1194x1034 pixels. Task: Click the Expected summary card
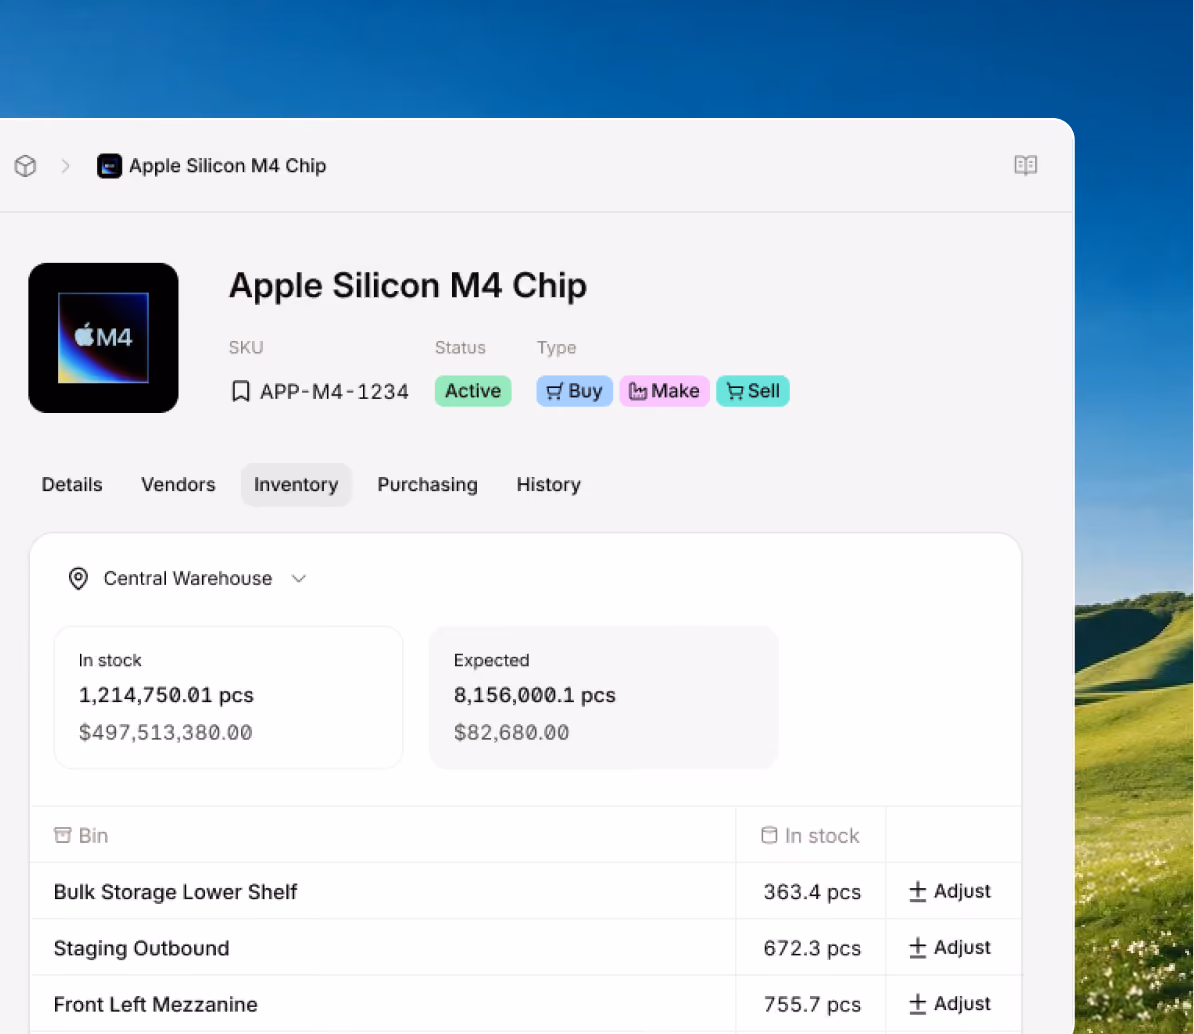604,697
